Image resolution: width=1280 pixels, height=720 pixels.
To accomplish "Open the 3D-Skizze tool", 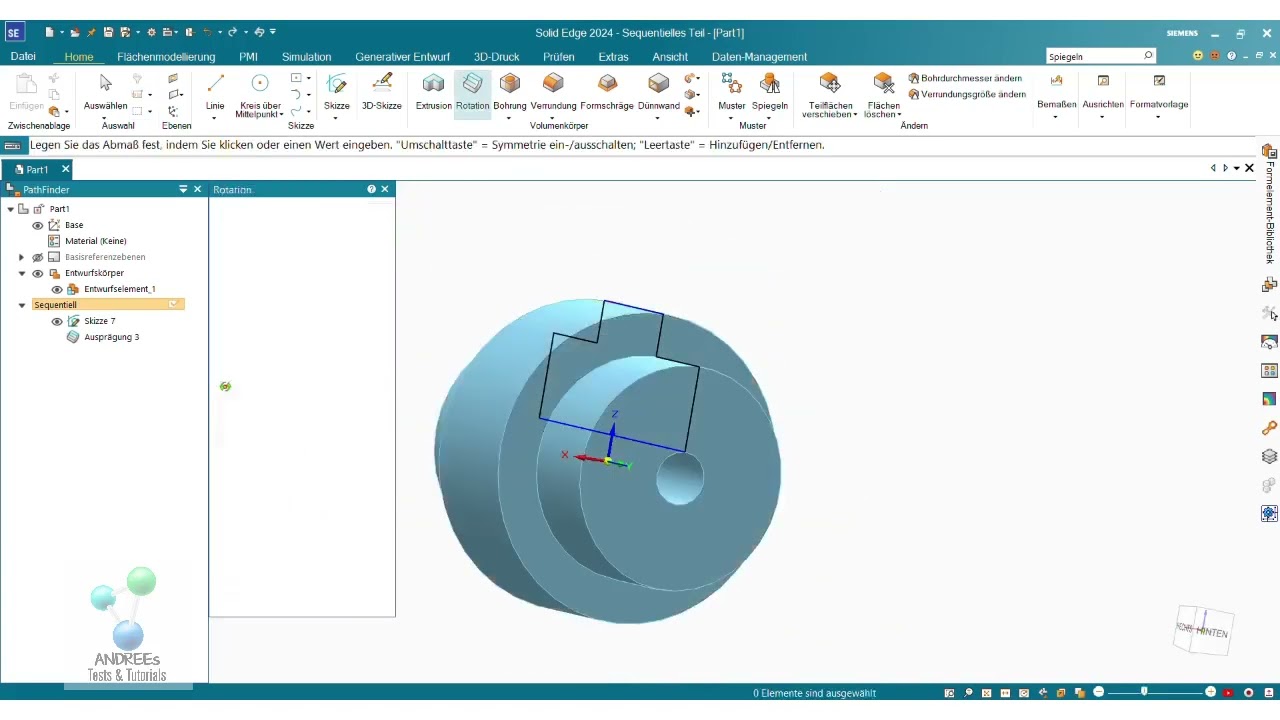I will (x=381, y=92).
